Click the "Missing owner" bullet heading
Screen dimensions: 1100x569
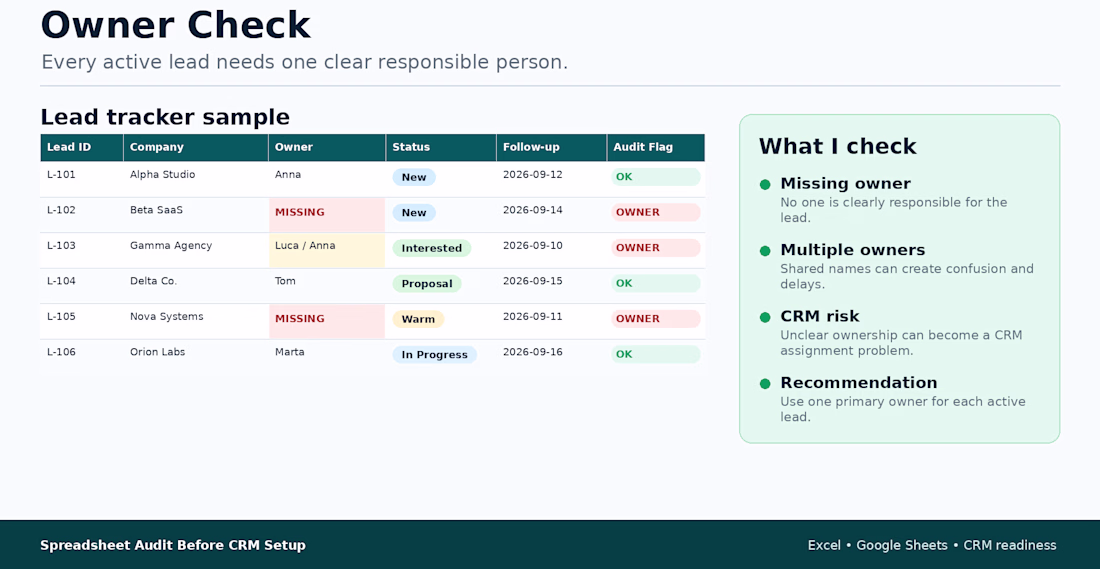(x=845, y=184)
